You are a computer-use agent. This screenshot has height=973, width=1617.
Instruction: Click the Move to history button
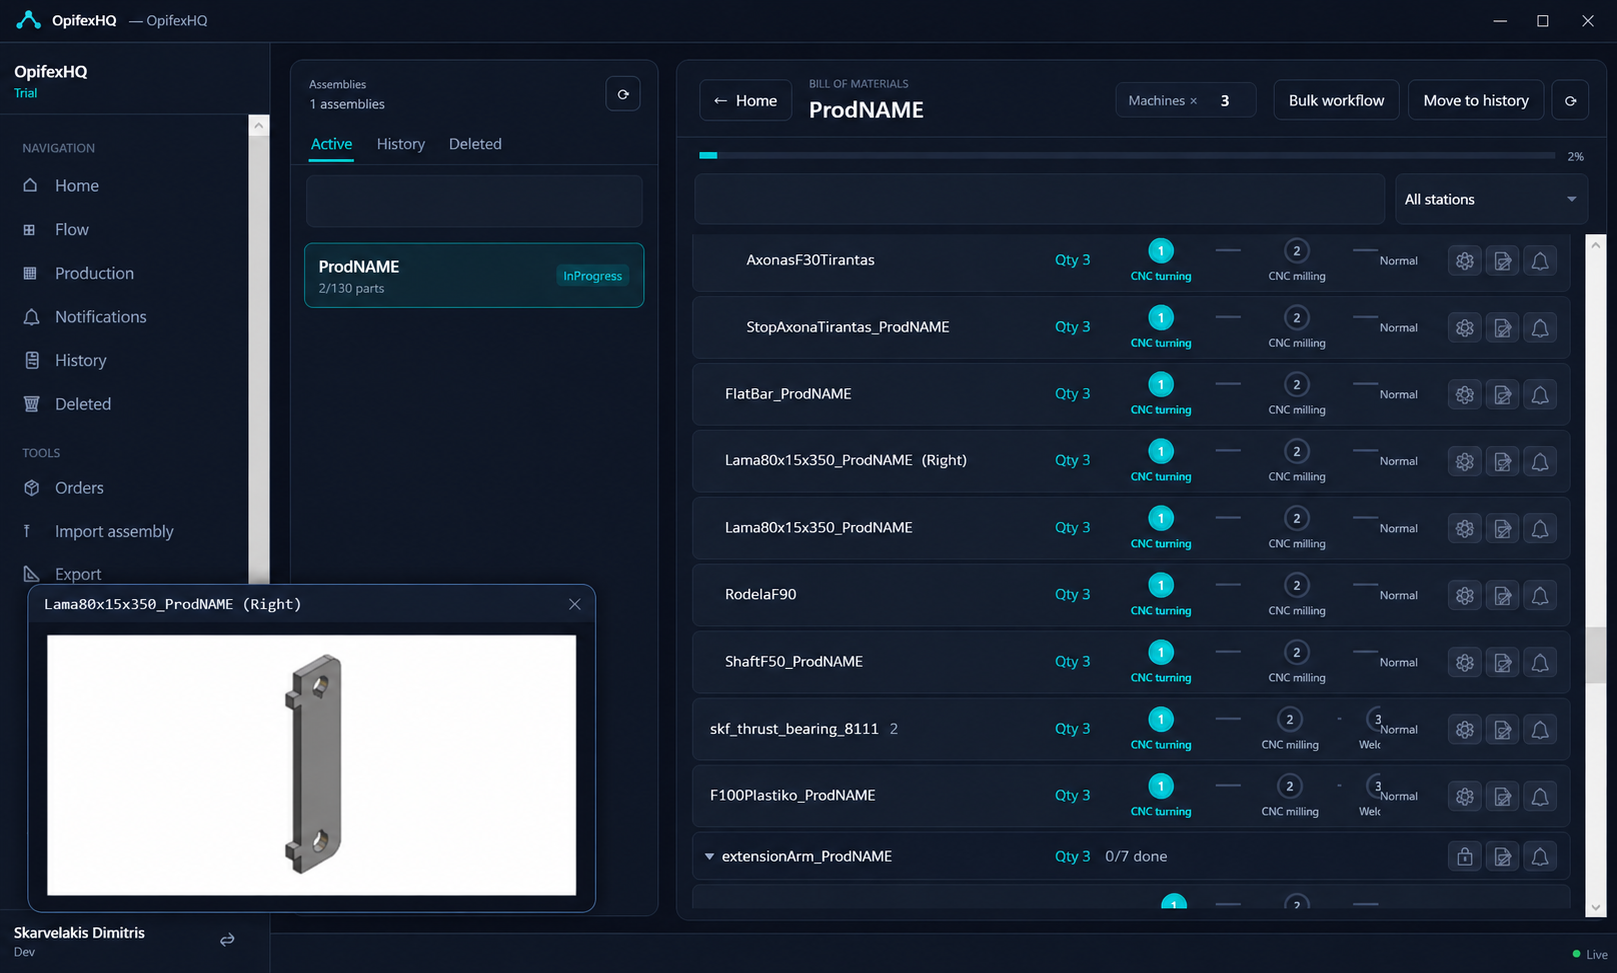click(x=1476, y=101)
